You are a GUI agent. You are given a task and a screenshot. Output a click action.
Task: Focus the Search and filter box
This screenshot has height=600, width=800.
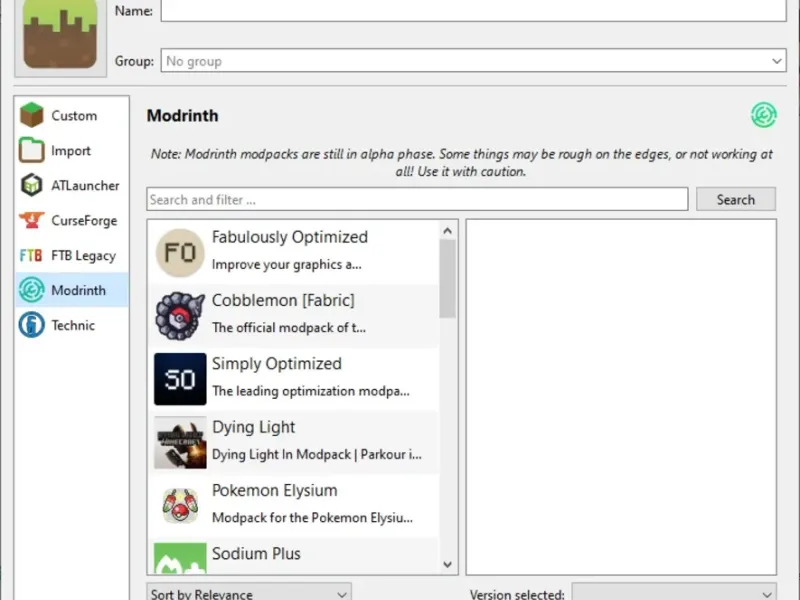click(x=417, y=199)
